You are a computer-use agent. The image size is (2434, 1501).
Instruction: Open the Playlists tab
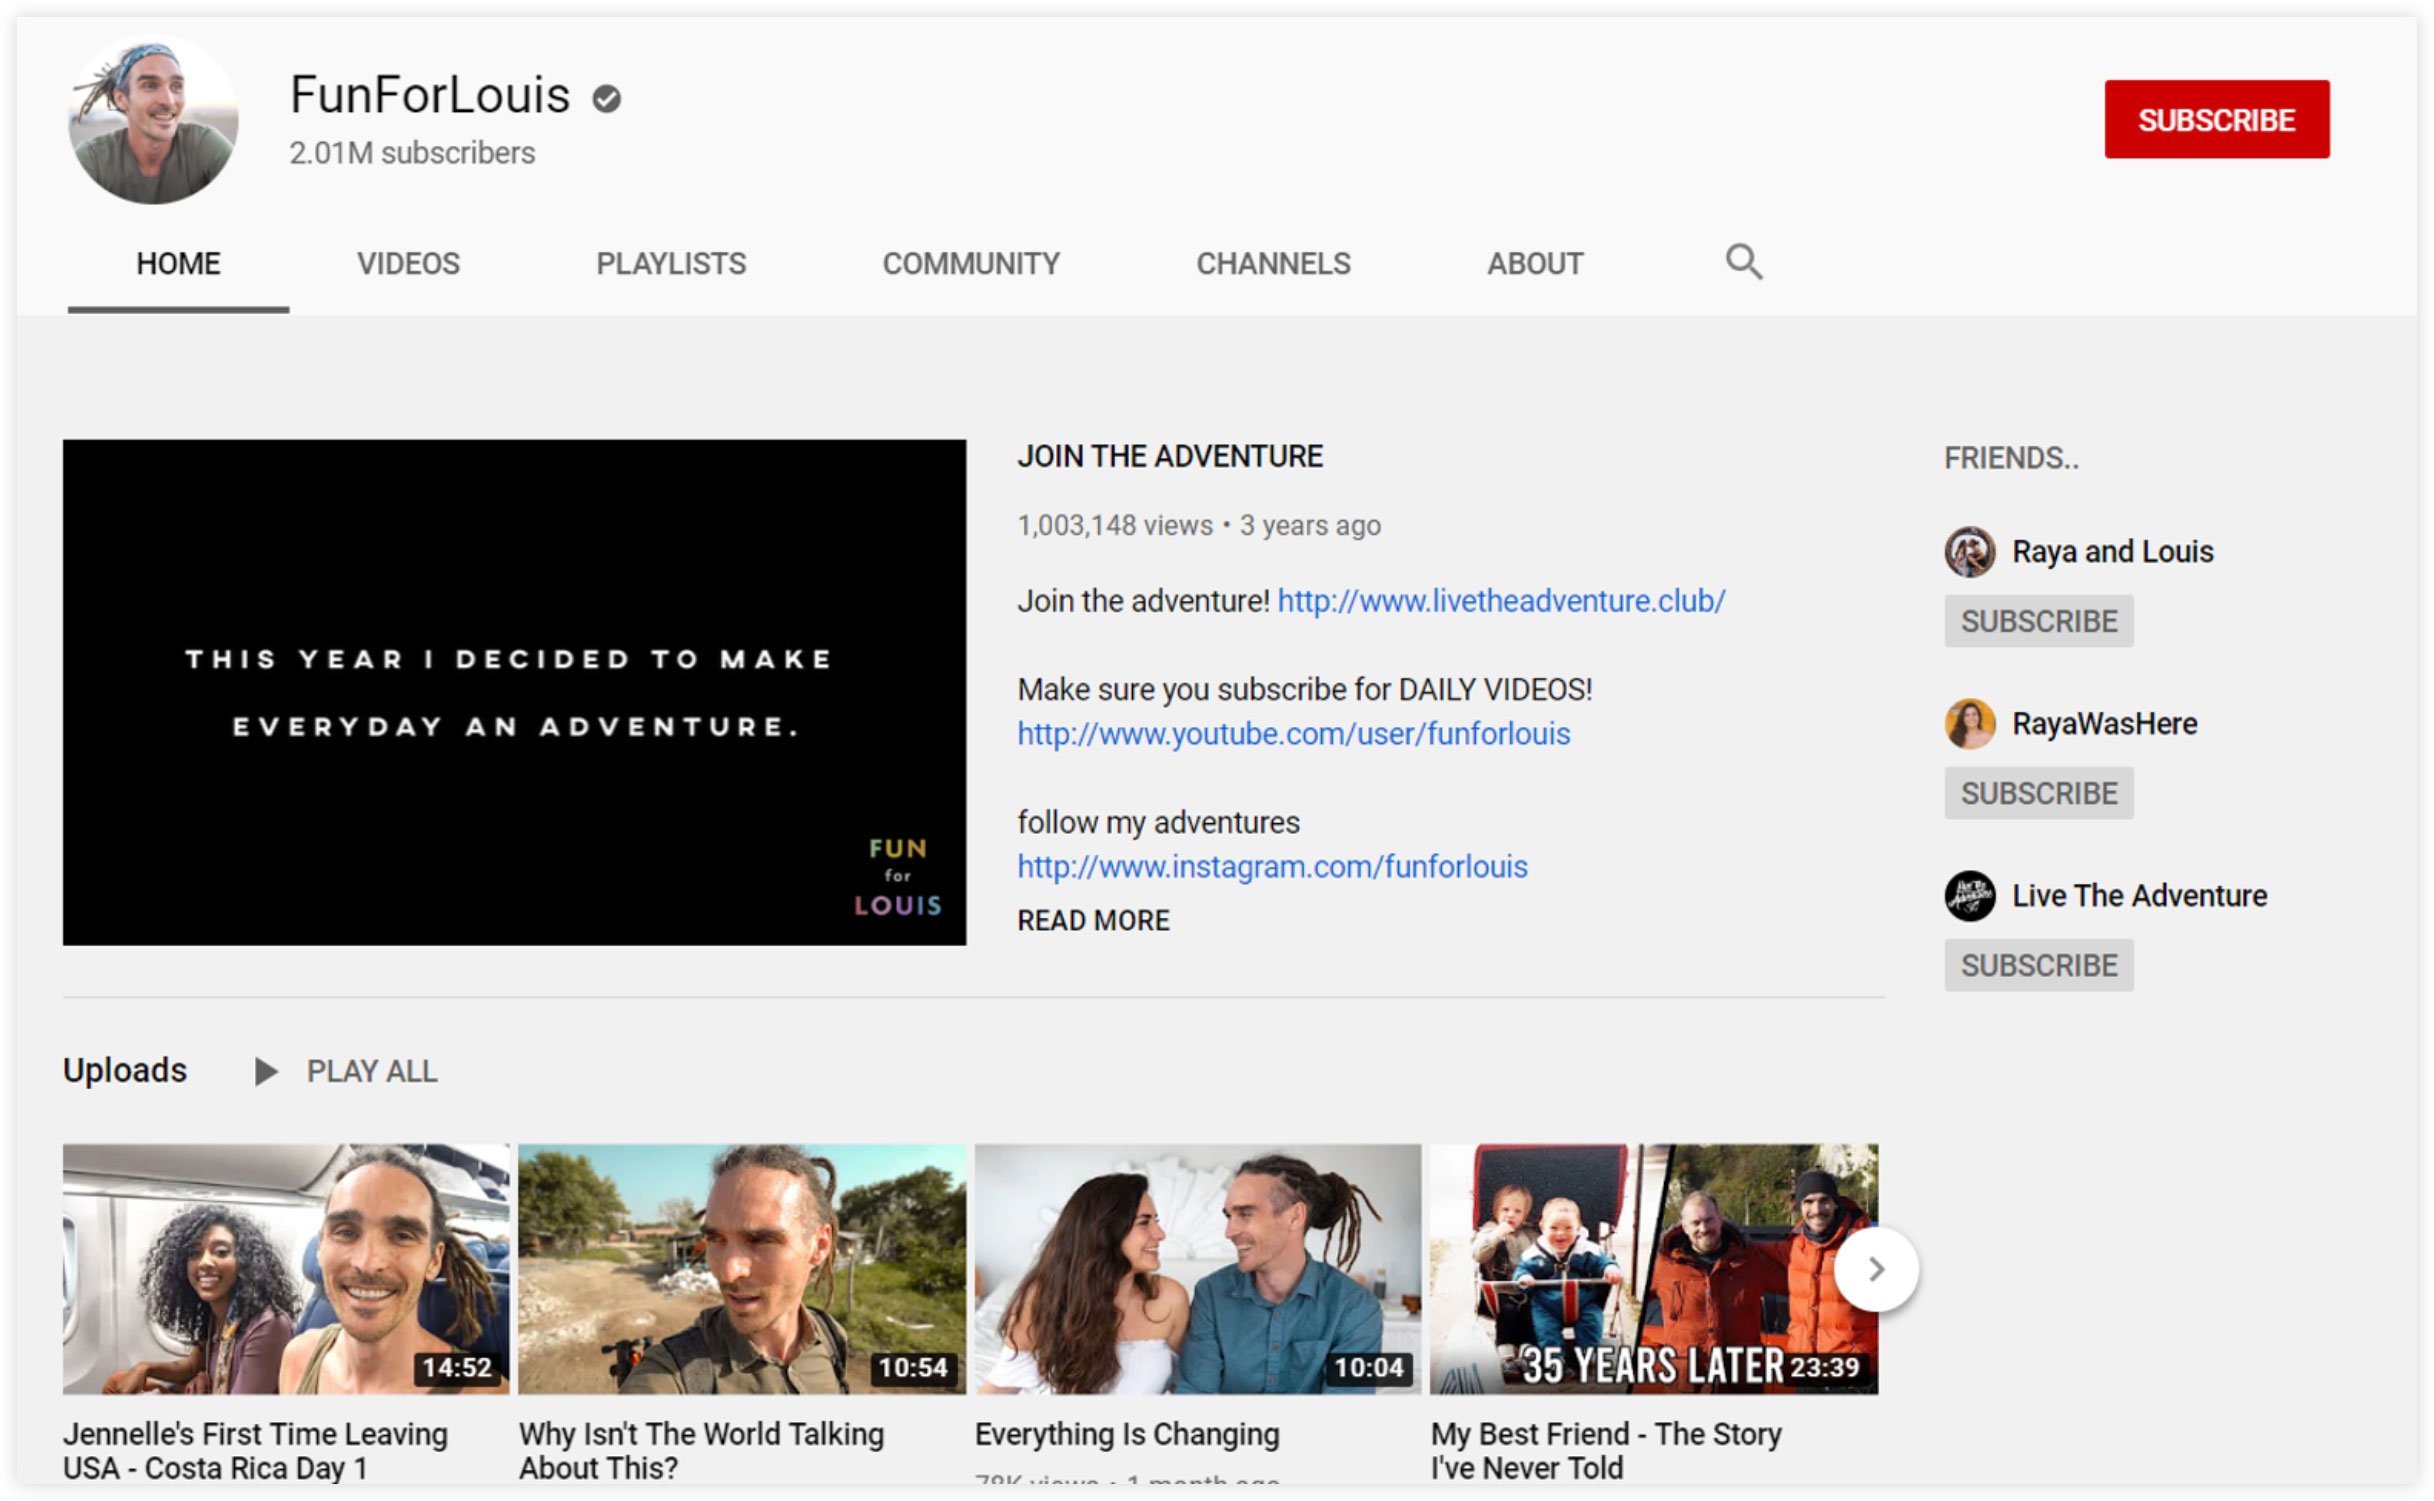click(670, 264)
